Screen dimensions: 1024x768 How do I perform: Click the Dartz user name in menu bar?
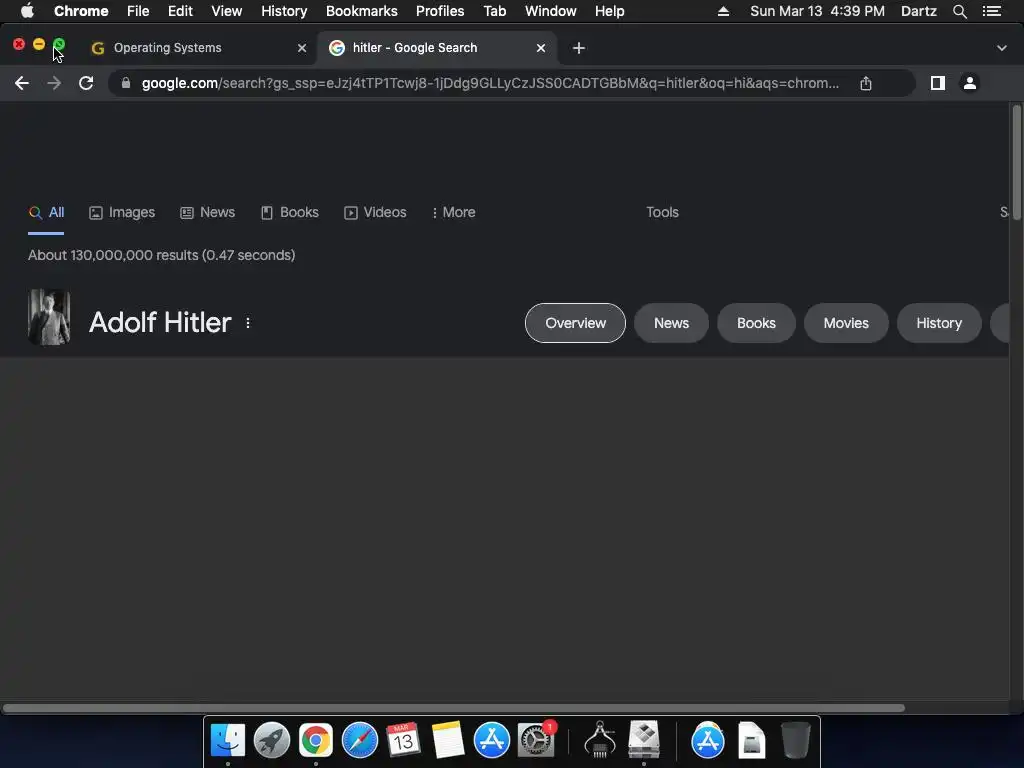coord(919,11)
